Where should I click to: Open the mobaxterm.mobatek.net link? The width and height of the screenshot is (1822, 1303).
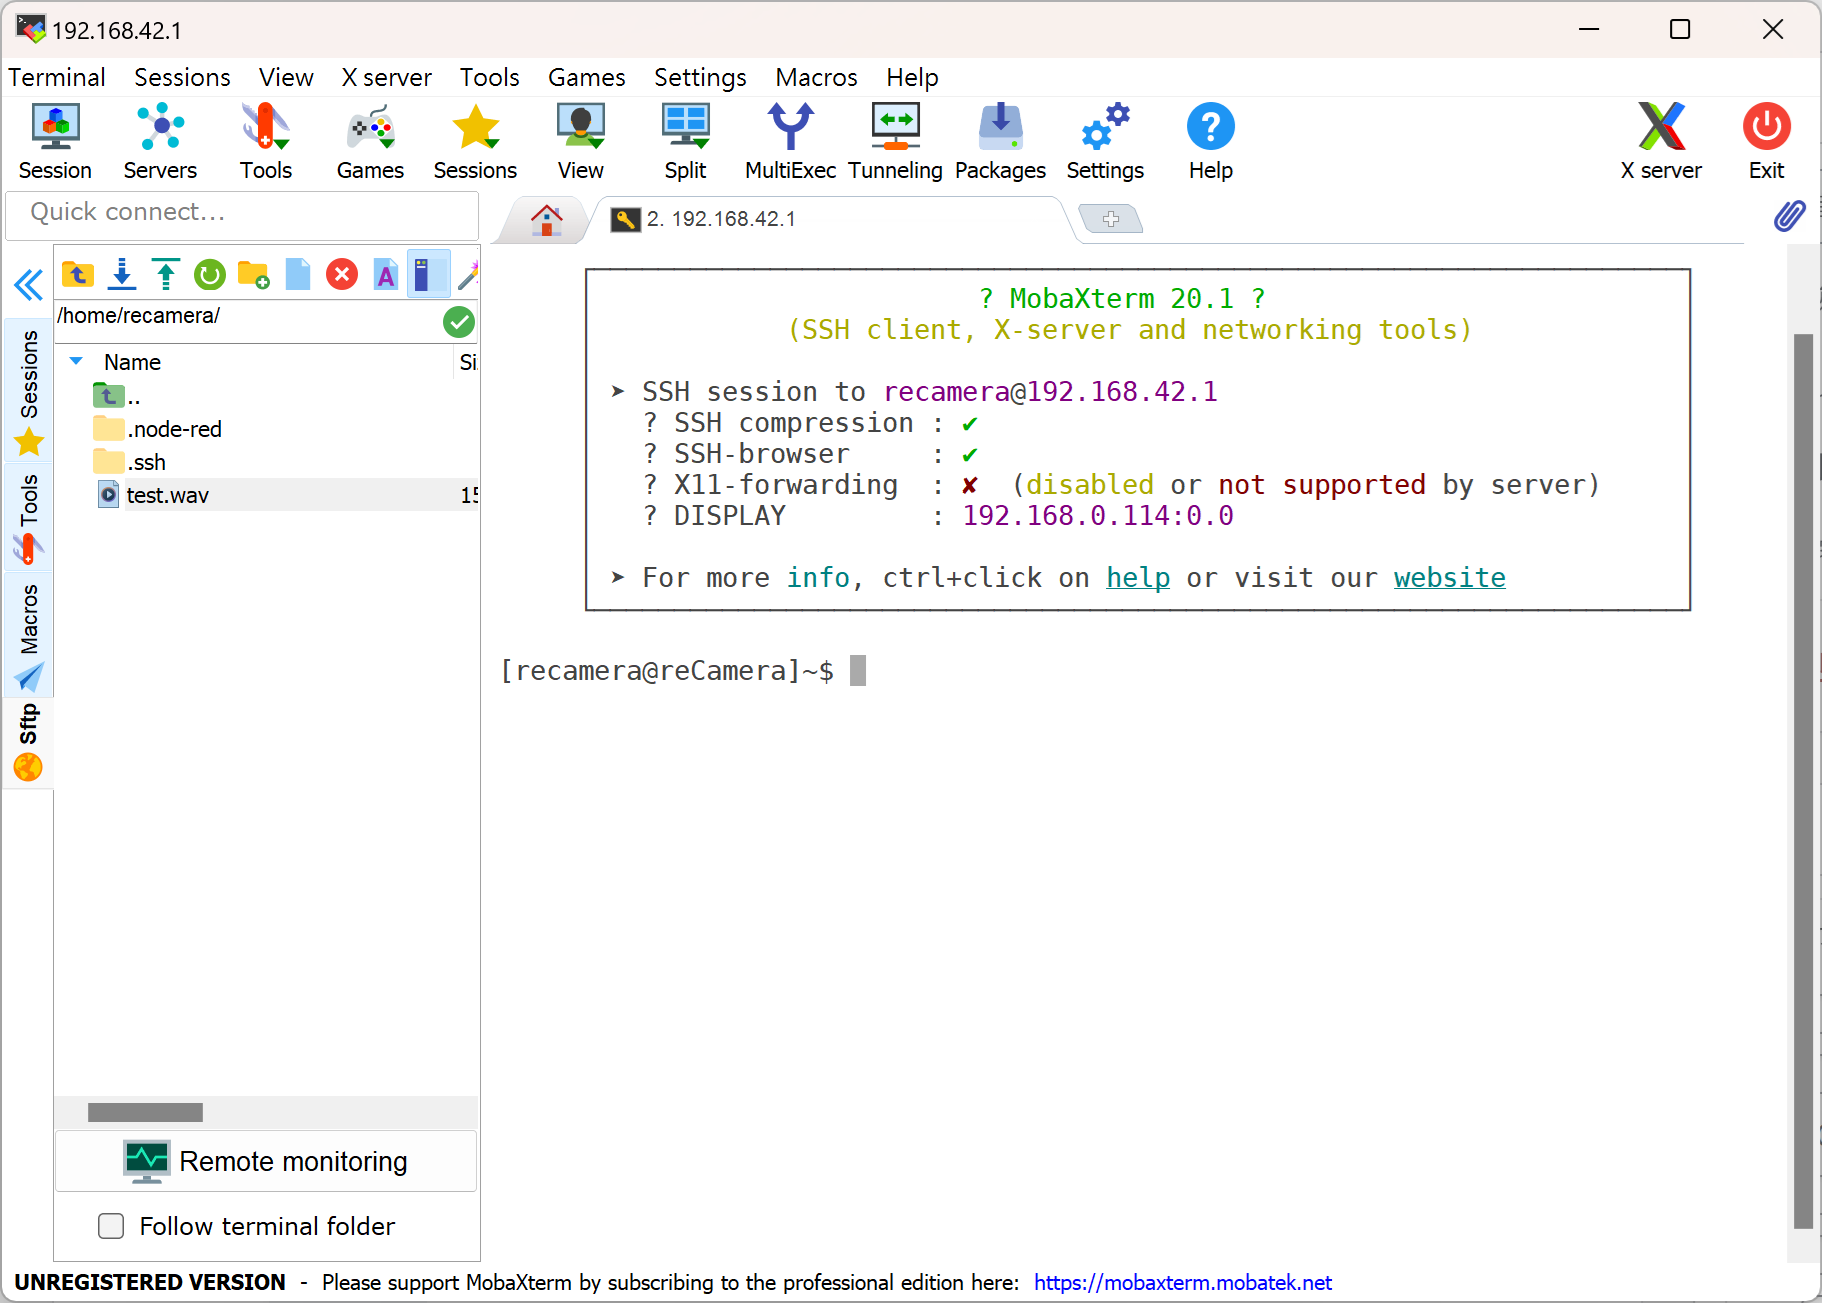[1182, 1282]
